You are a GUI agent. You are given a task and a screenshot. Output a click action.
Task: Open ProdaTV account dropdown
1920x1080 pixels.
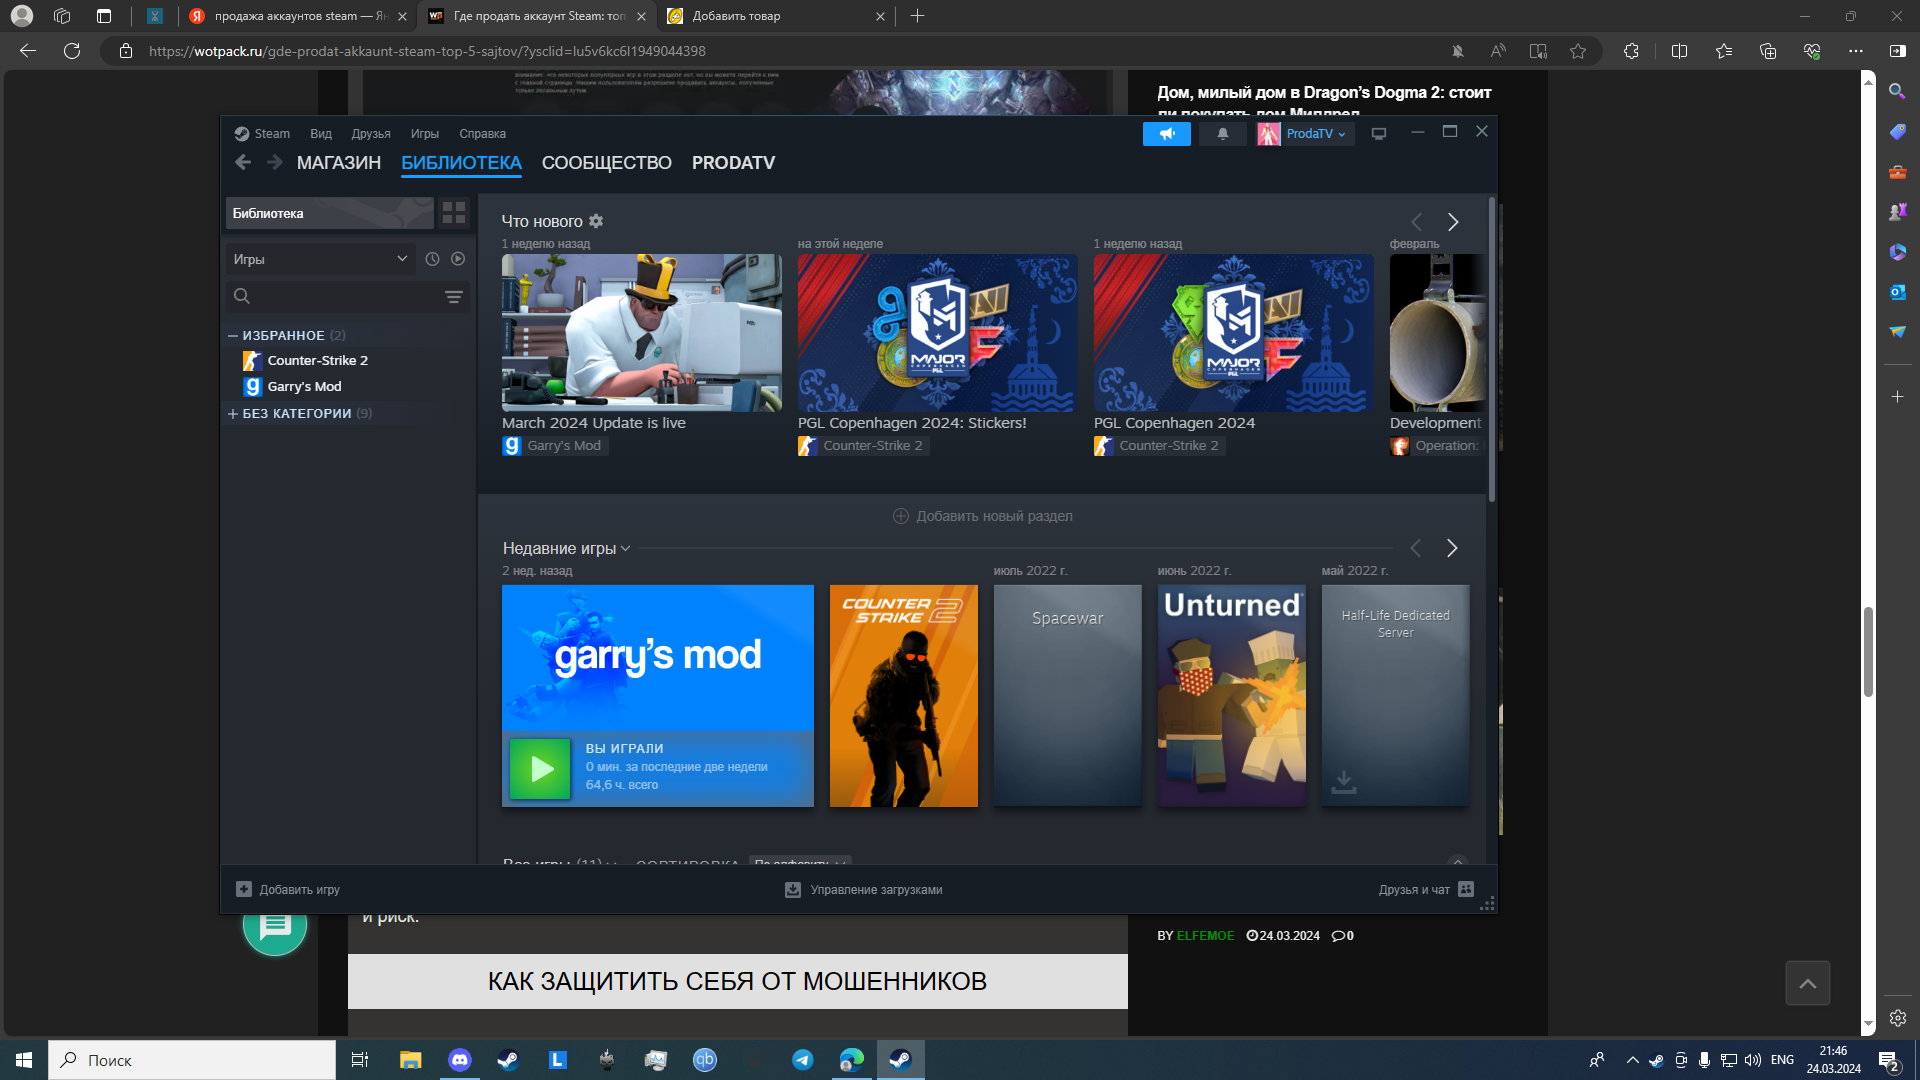coord(1306,134)
